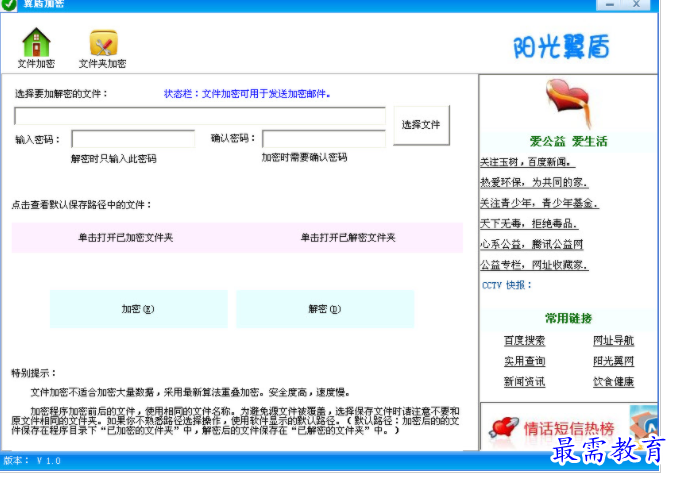
Task: Open the 饮食健康 link
Action: click(613, 382)
